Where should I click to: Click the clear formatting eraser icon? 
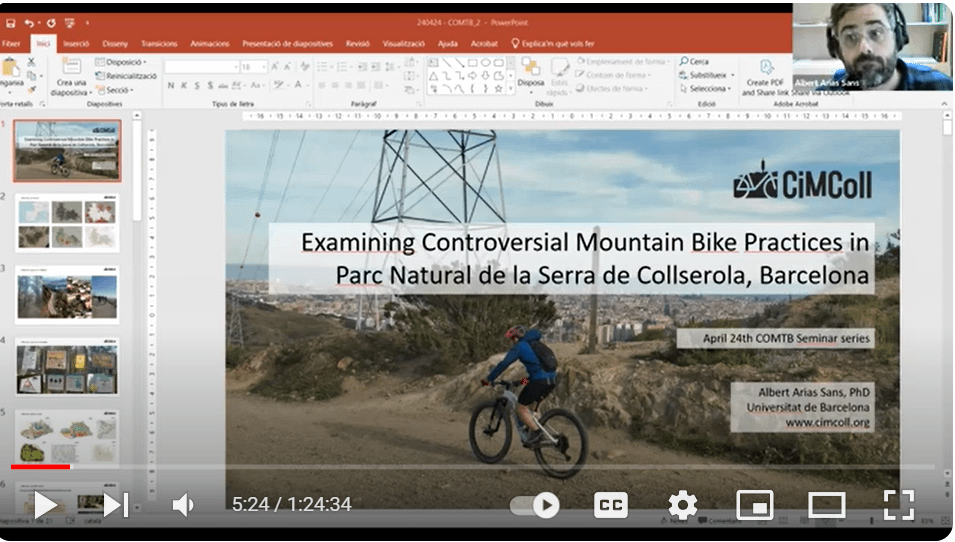click(305, 66)
